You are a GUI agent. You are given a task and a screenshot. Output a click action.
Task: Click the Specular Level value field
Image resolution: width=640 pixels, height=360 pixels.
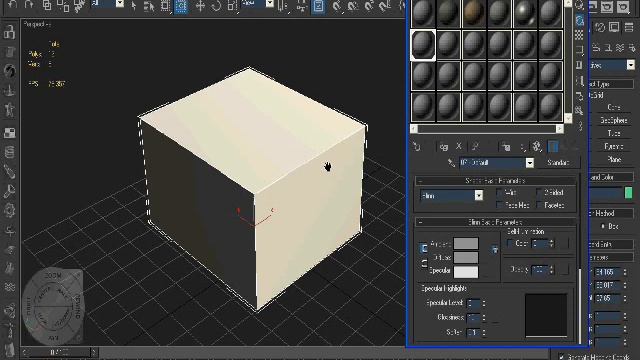click(473, 303)
